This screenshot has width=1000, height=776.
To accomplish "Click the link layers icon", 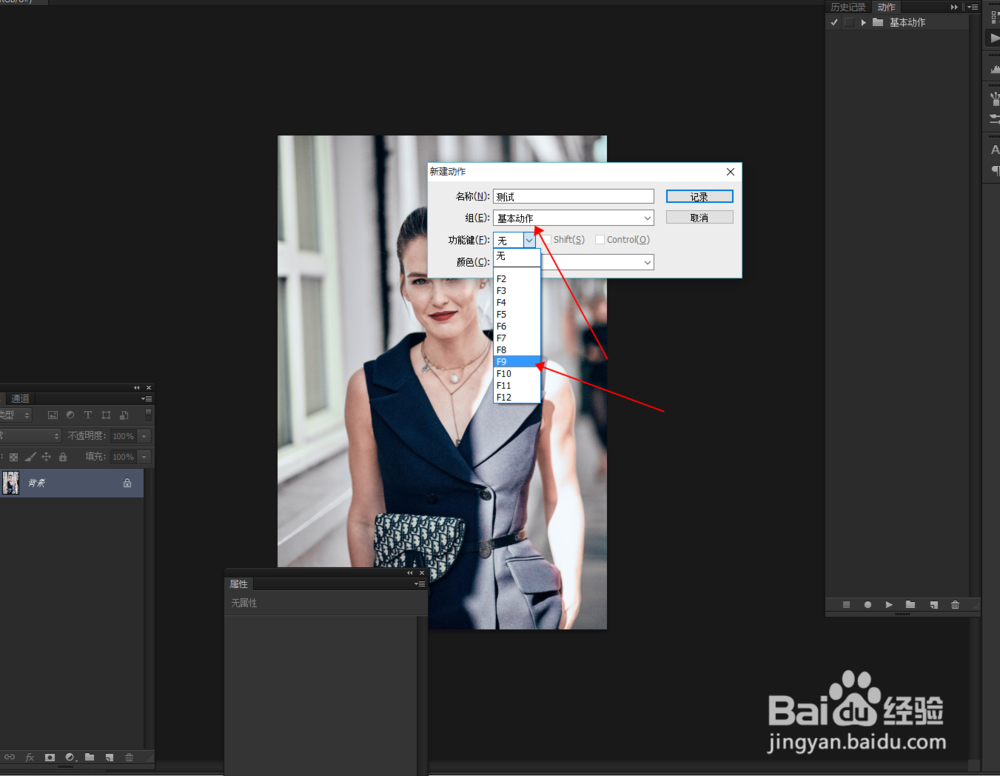I will click(9, 757).
